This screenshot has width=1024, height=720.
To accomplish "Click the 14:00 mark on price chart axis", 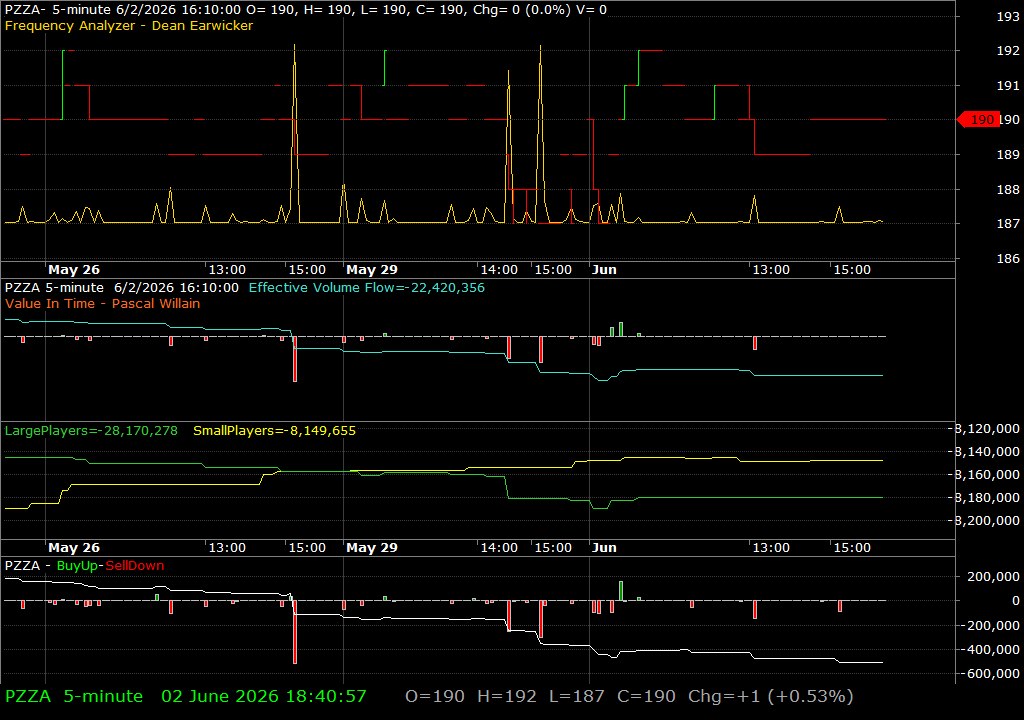I will [x=499, y=270].
